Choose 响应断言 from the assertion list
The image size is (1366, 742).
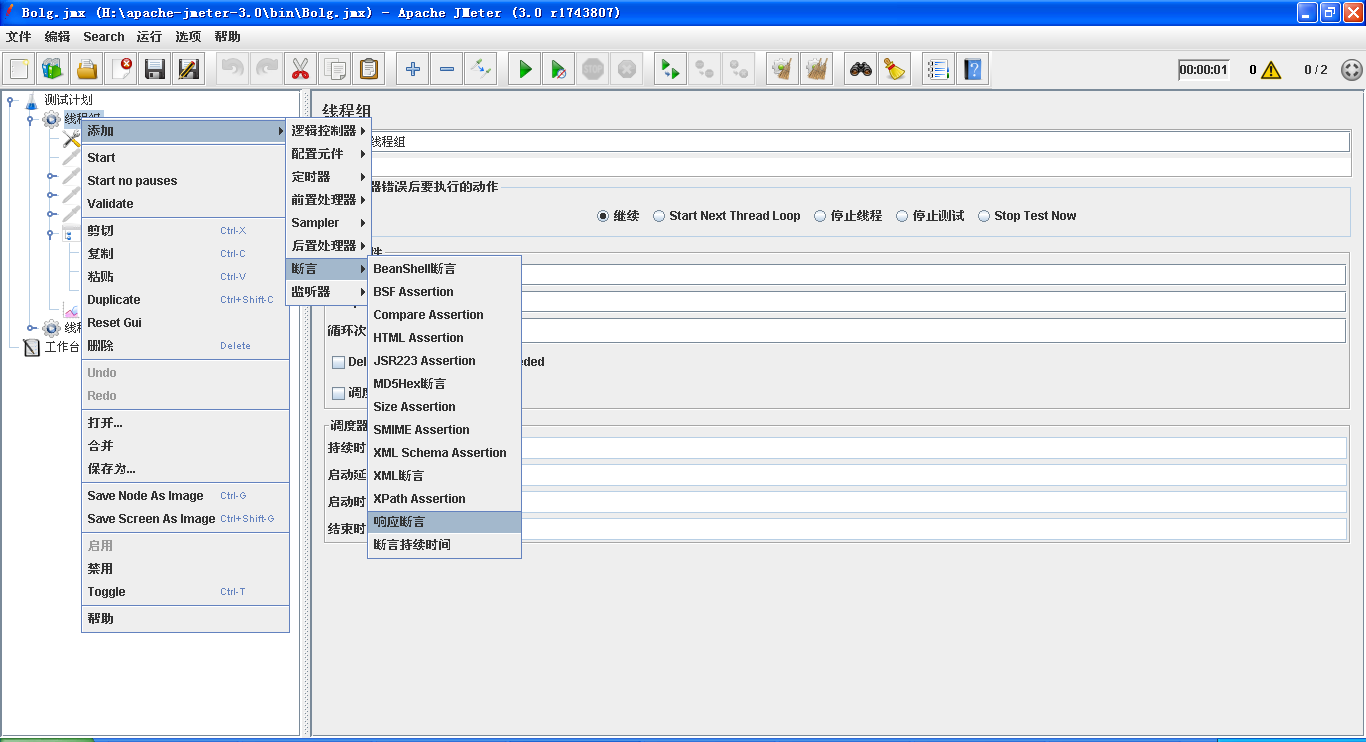tap(444, 522)
